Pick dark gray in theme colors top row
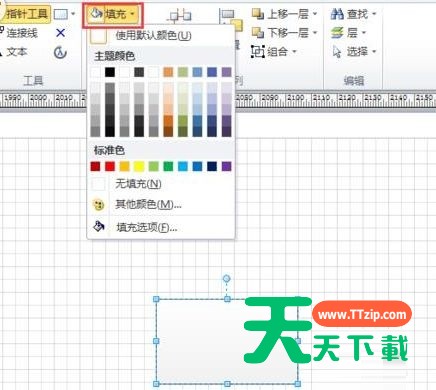Screen dimensions: 436x390 (139, 72)
